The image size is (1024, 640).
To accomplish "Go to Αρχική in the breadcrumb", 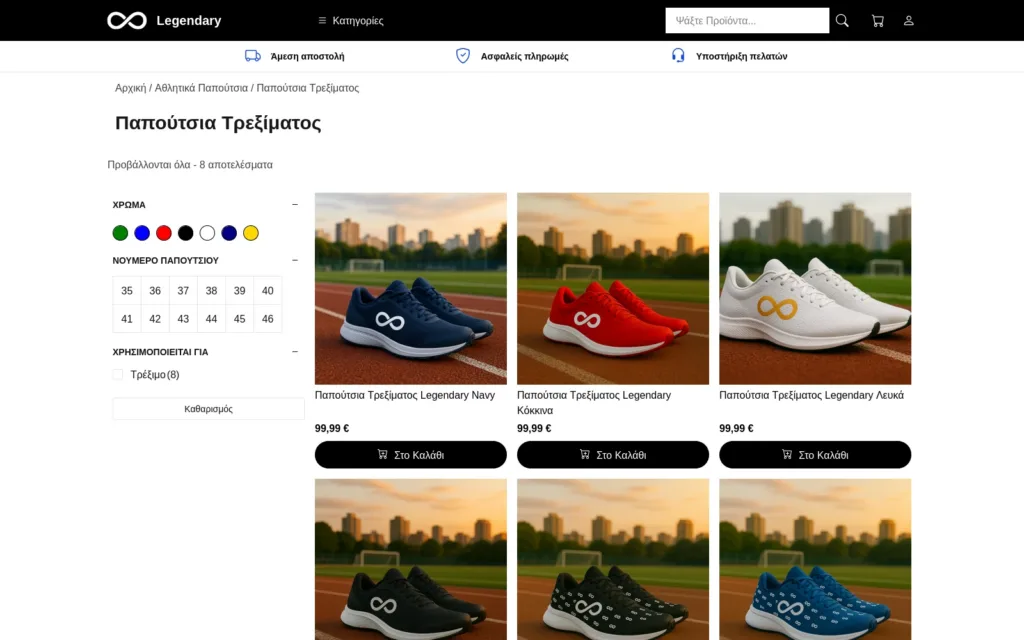I will 130,88.
